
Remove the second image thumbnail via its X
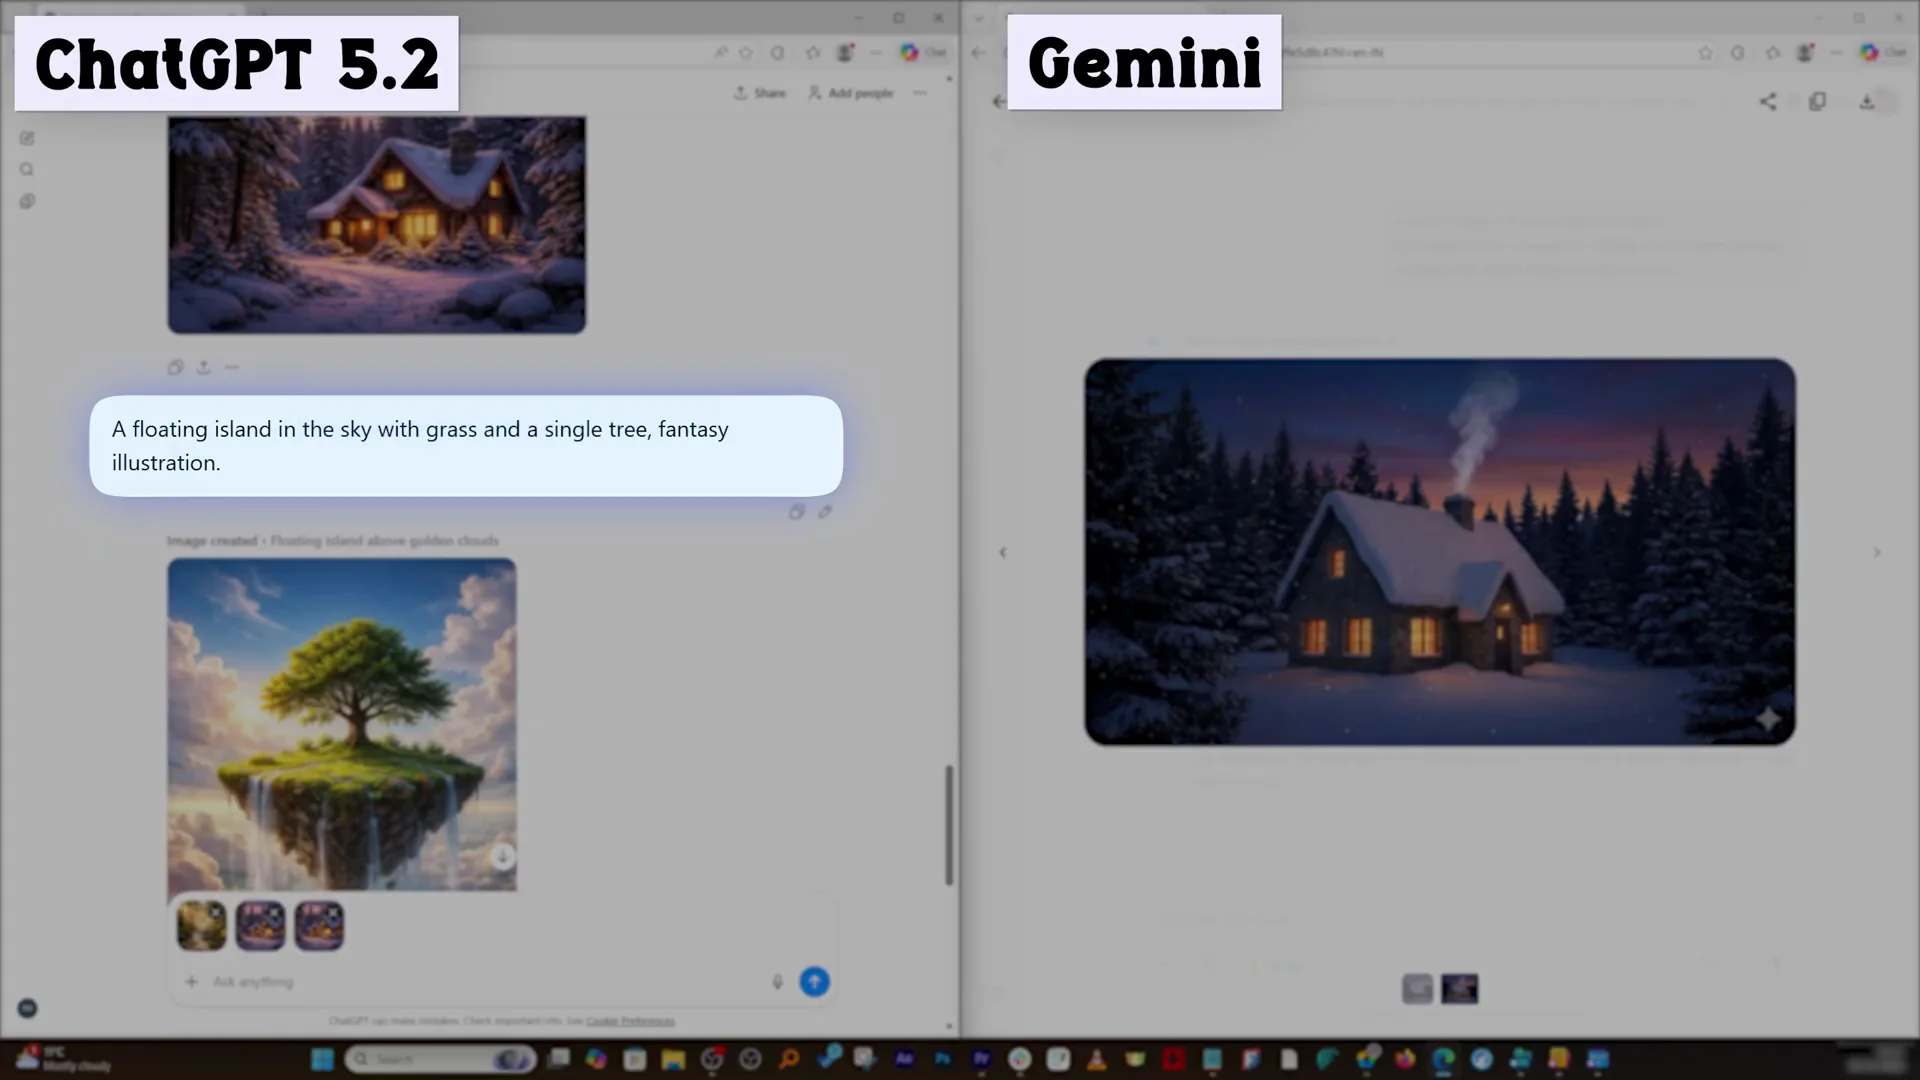coord(278,910)
